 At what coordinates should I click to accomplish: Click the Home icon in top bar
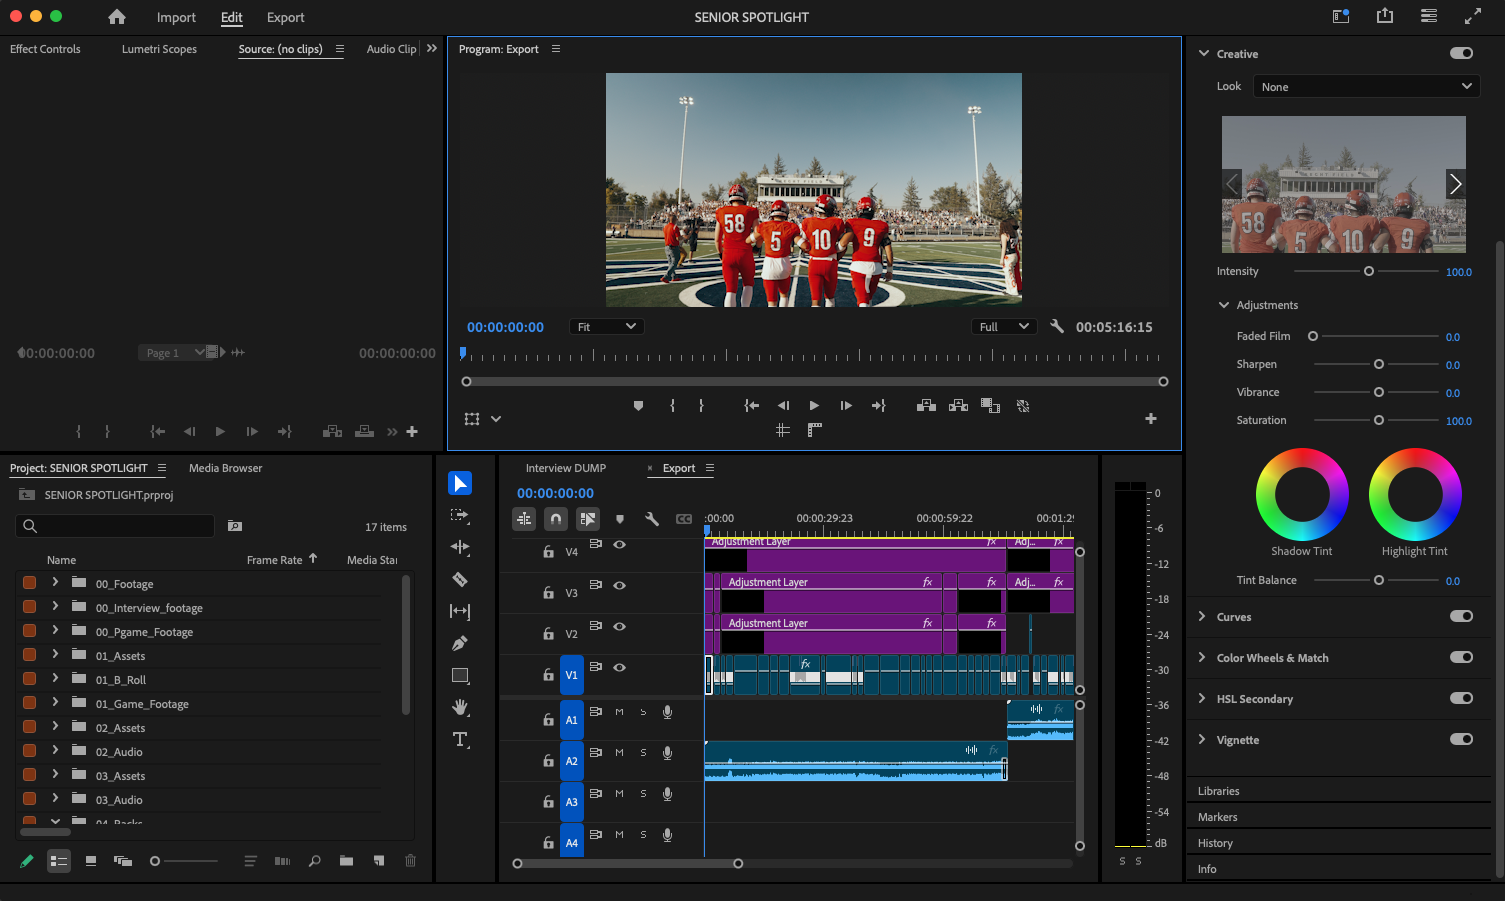point(117,17)
